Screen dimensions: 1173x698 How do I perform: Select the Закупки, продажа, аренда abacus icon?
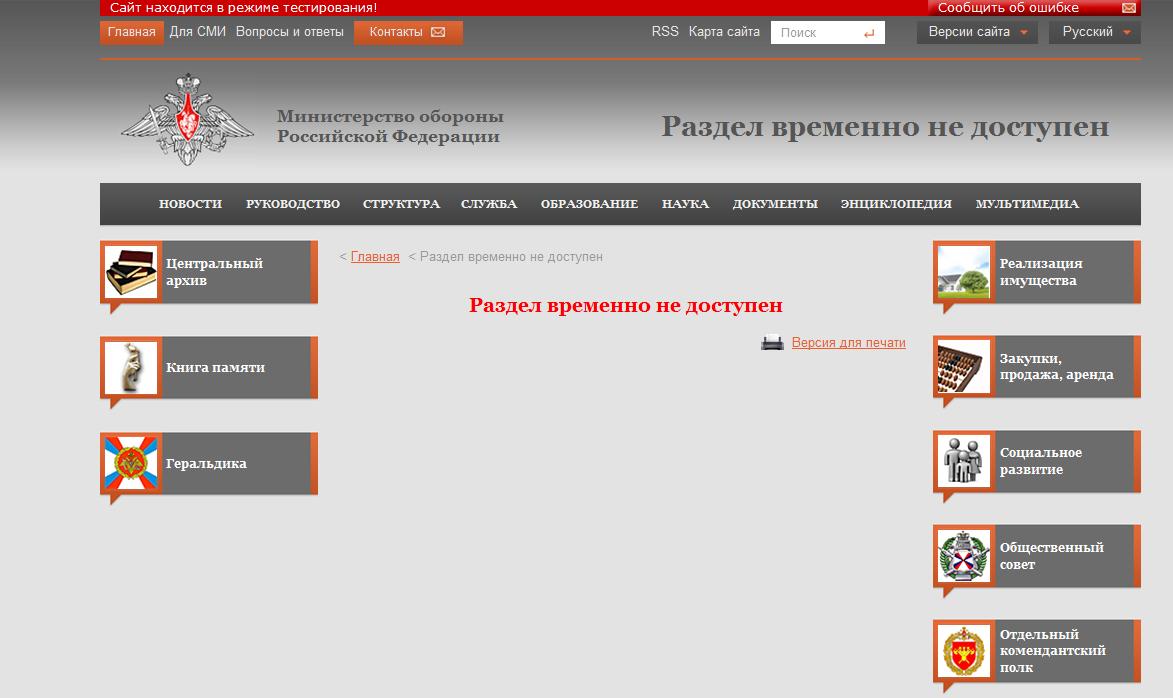(964, 367)
